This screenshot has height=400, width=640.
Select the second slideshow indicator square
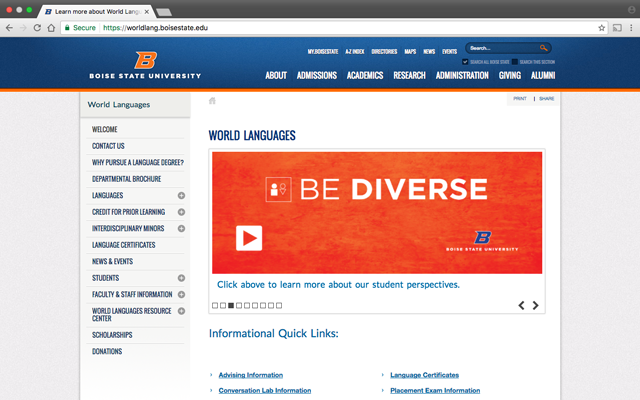coord(223,305)
